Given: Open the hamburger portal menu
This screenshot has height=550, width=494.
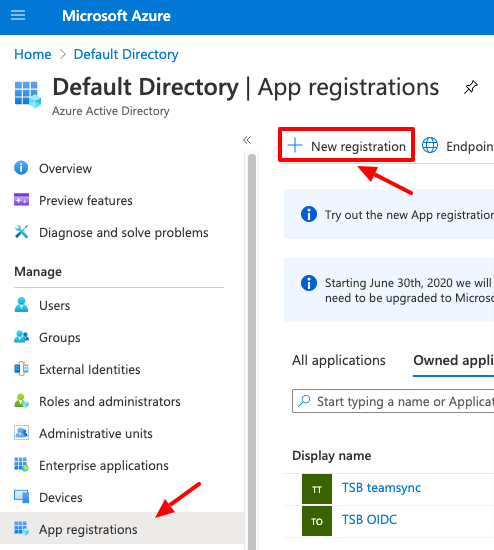Looking at the screenshot, I should pyautogui.click(x=18, y=15).
